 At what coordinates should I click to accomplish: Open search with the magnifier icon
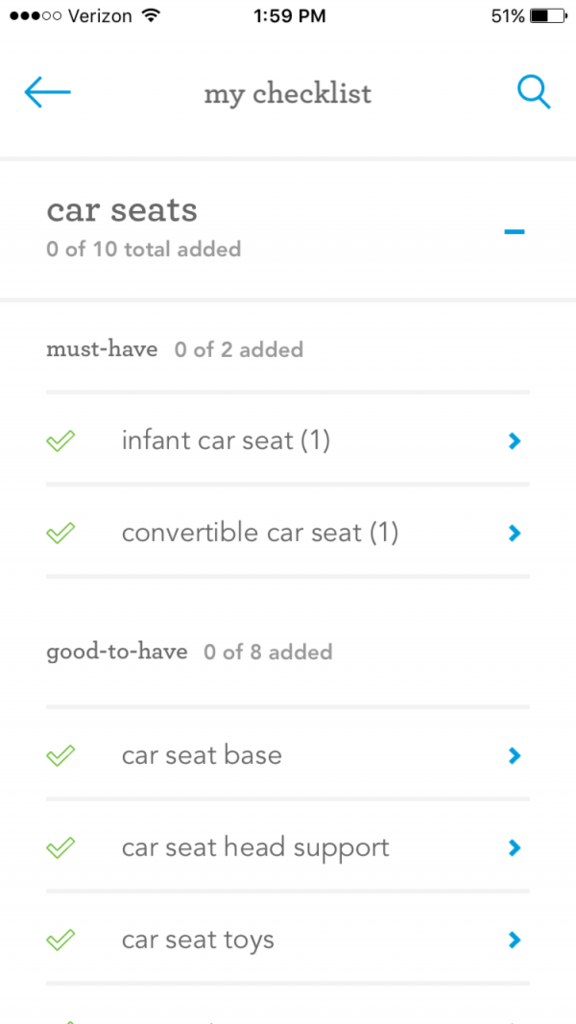(534, 93)
